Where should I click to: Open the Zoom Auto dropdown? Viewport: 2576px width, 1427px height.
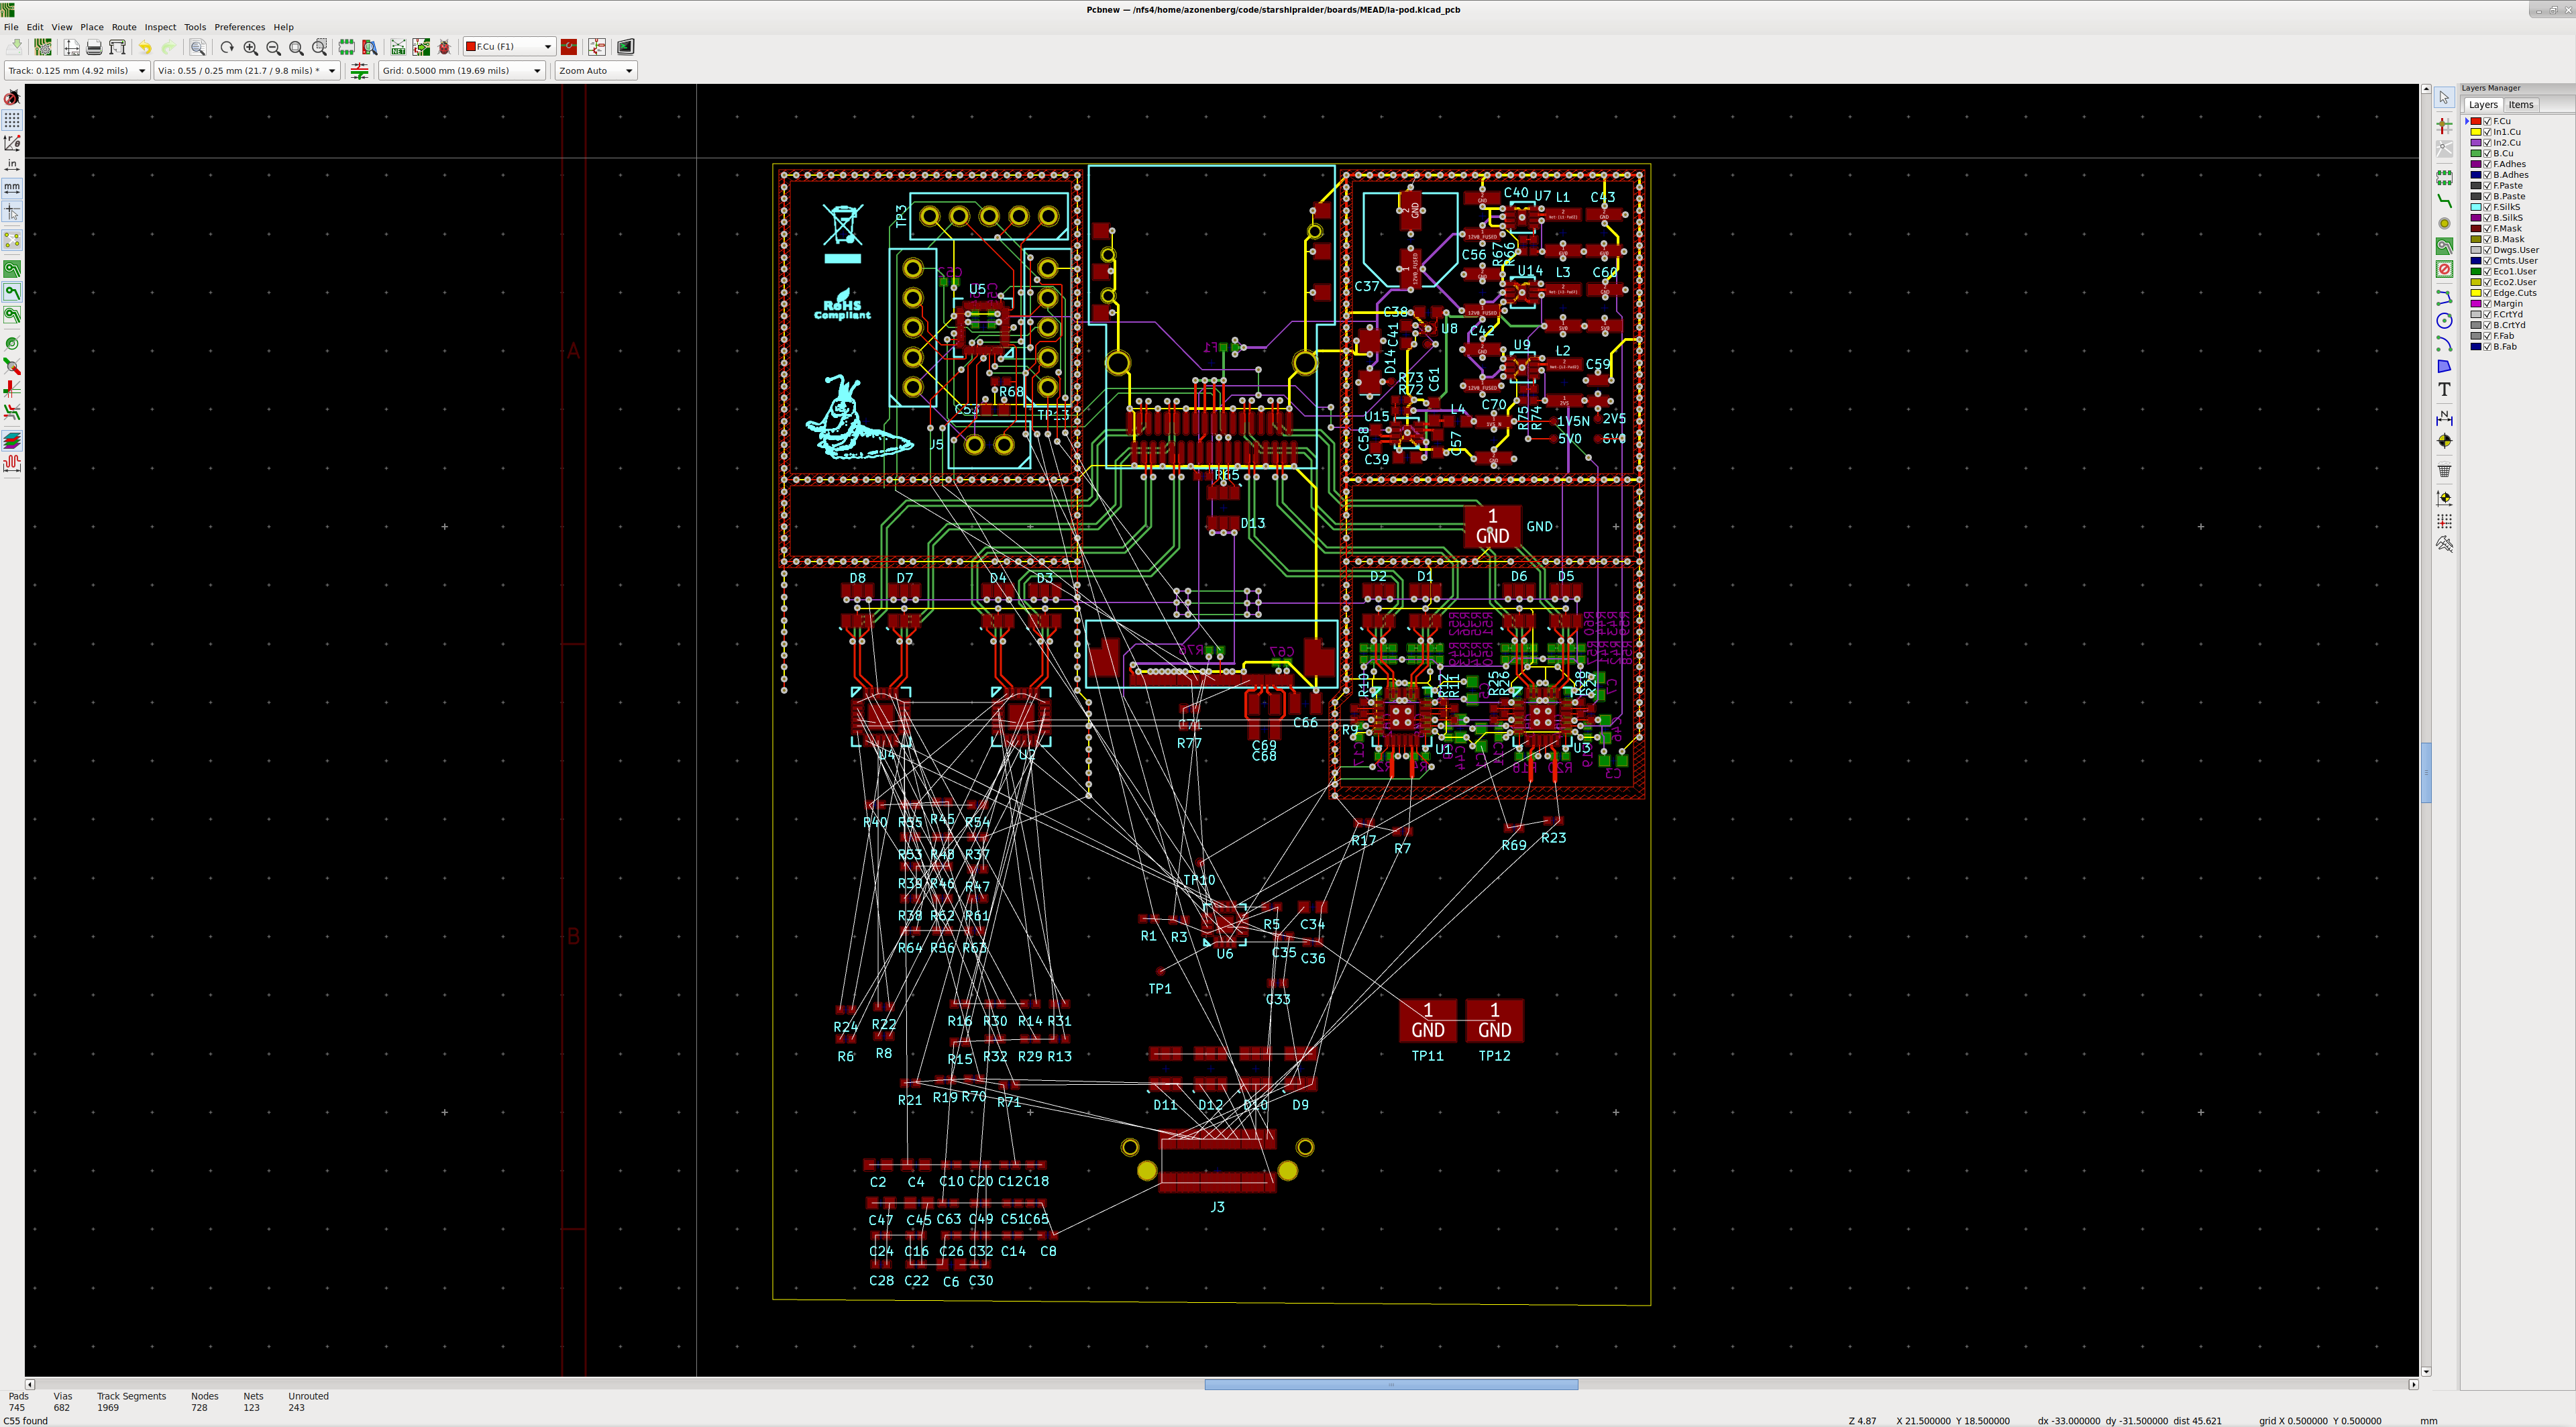[596, 71]
